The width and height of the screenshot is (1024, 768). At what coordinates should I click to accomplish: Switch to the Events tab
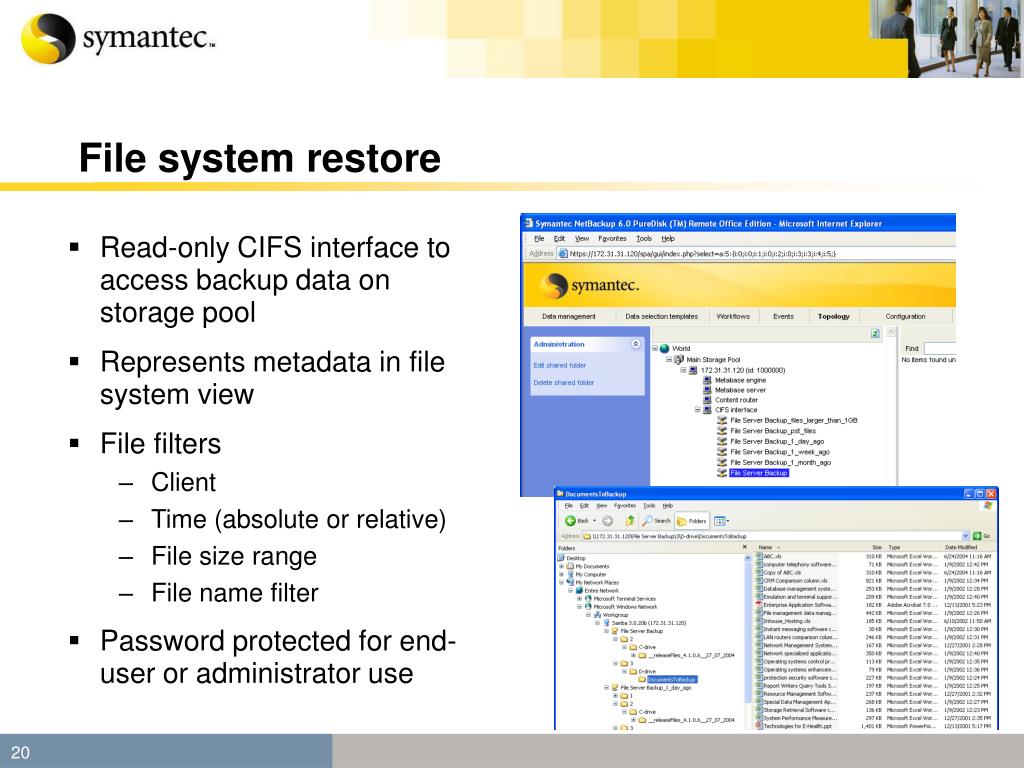[x=783, y=316]
